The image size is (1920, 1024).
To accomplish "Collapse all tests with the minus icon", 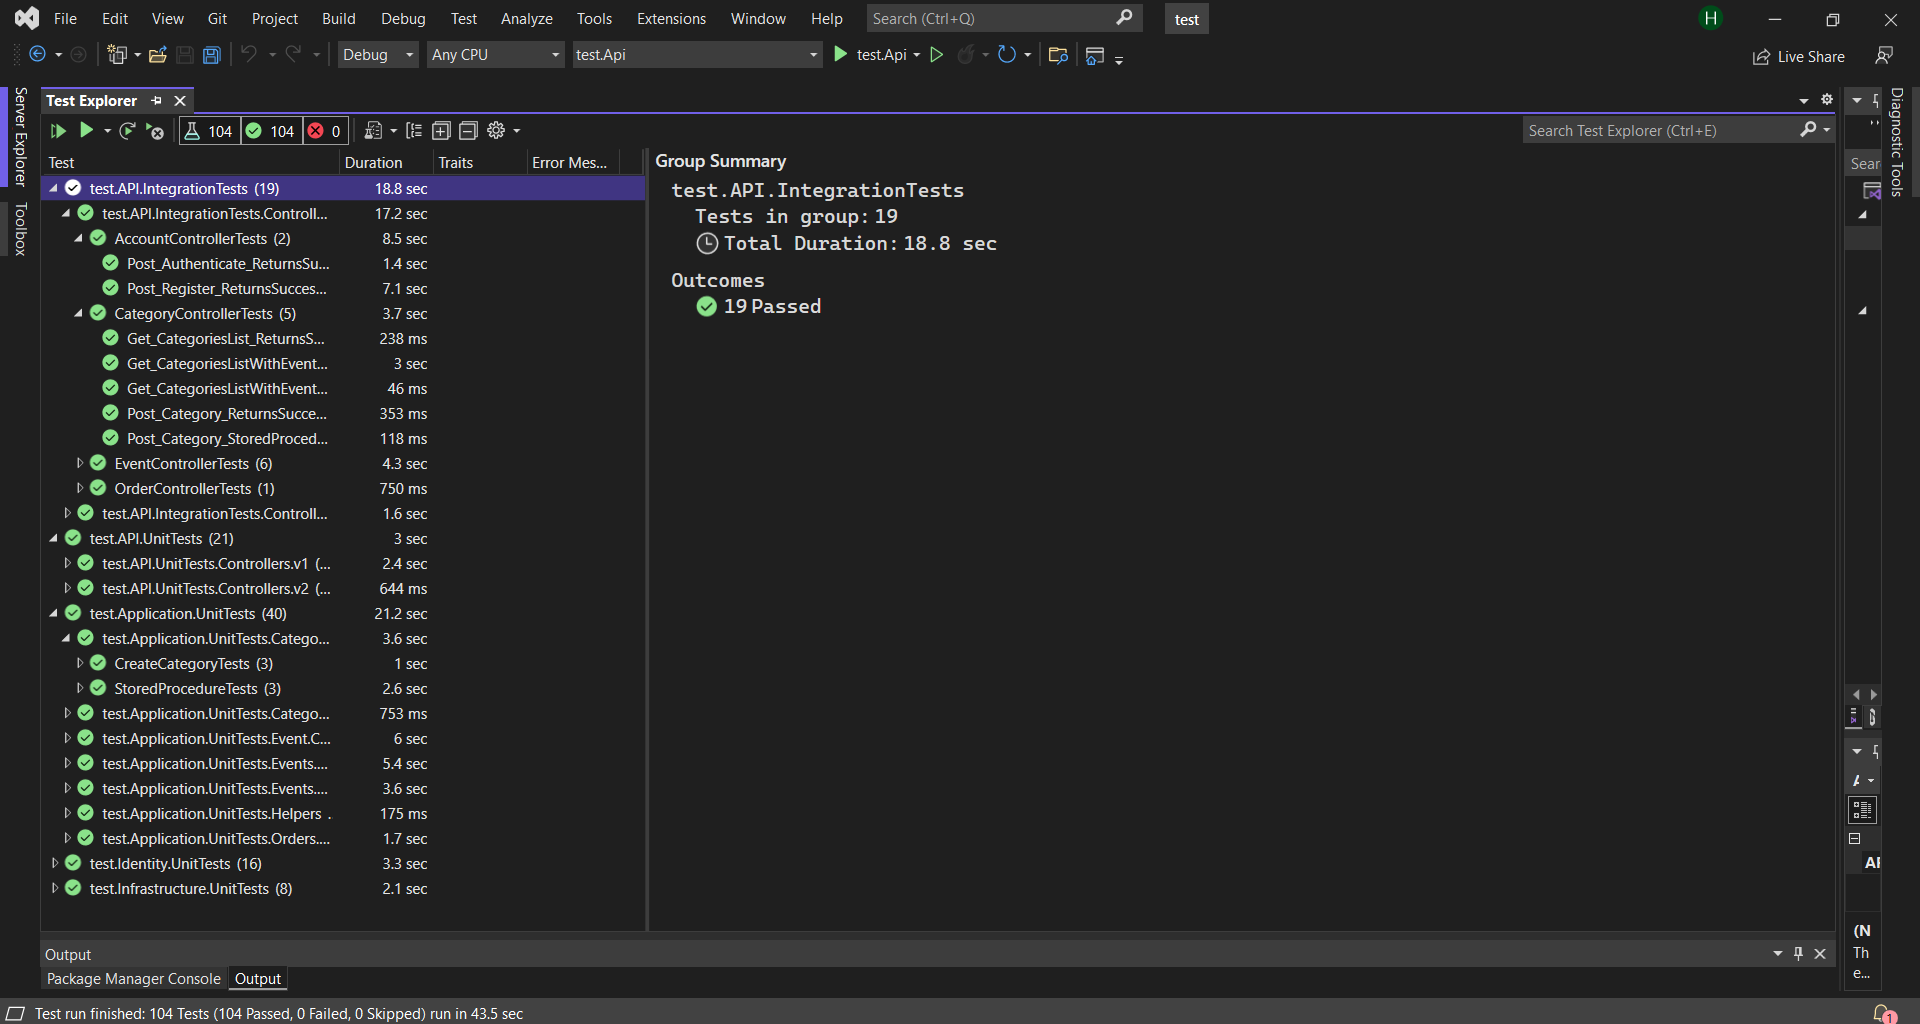I will point(469,130).
